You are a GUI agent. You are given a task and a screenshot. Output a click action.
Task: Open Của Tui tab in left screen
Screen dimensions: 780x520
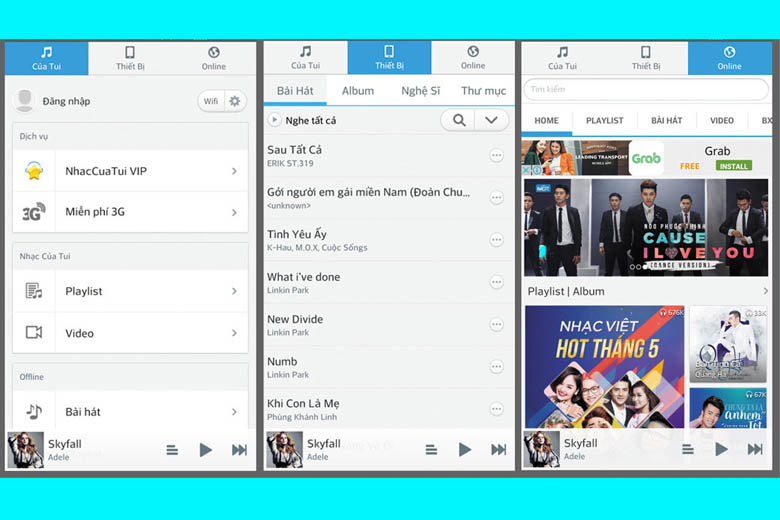pyautogui.click(x=46, y=58)
